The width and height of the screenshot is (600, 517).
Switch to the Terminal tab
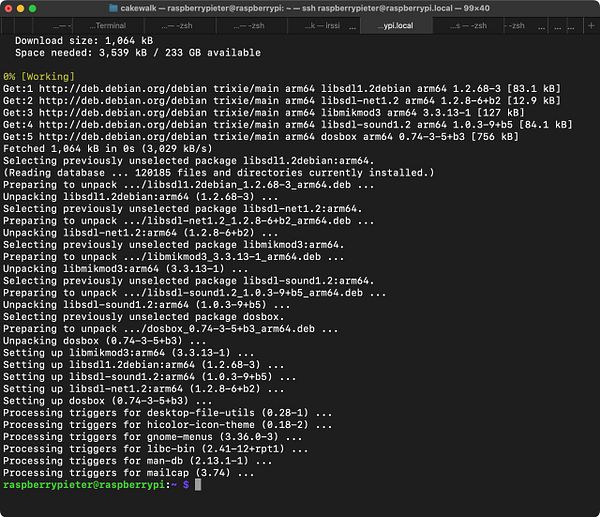click(108, 26)
